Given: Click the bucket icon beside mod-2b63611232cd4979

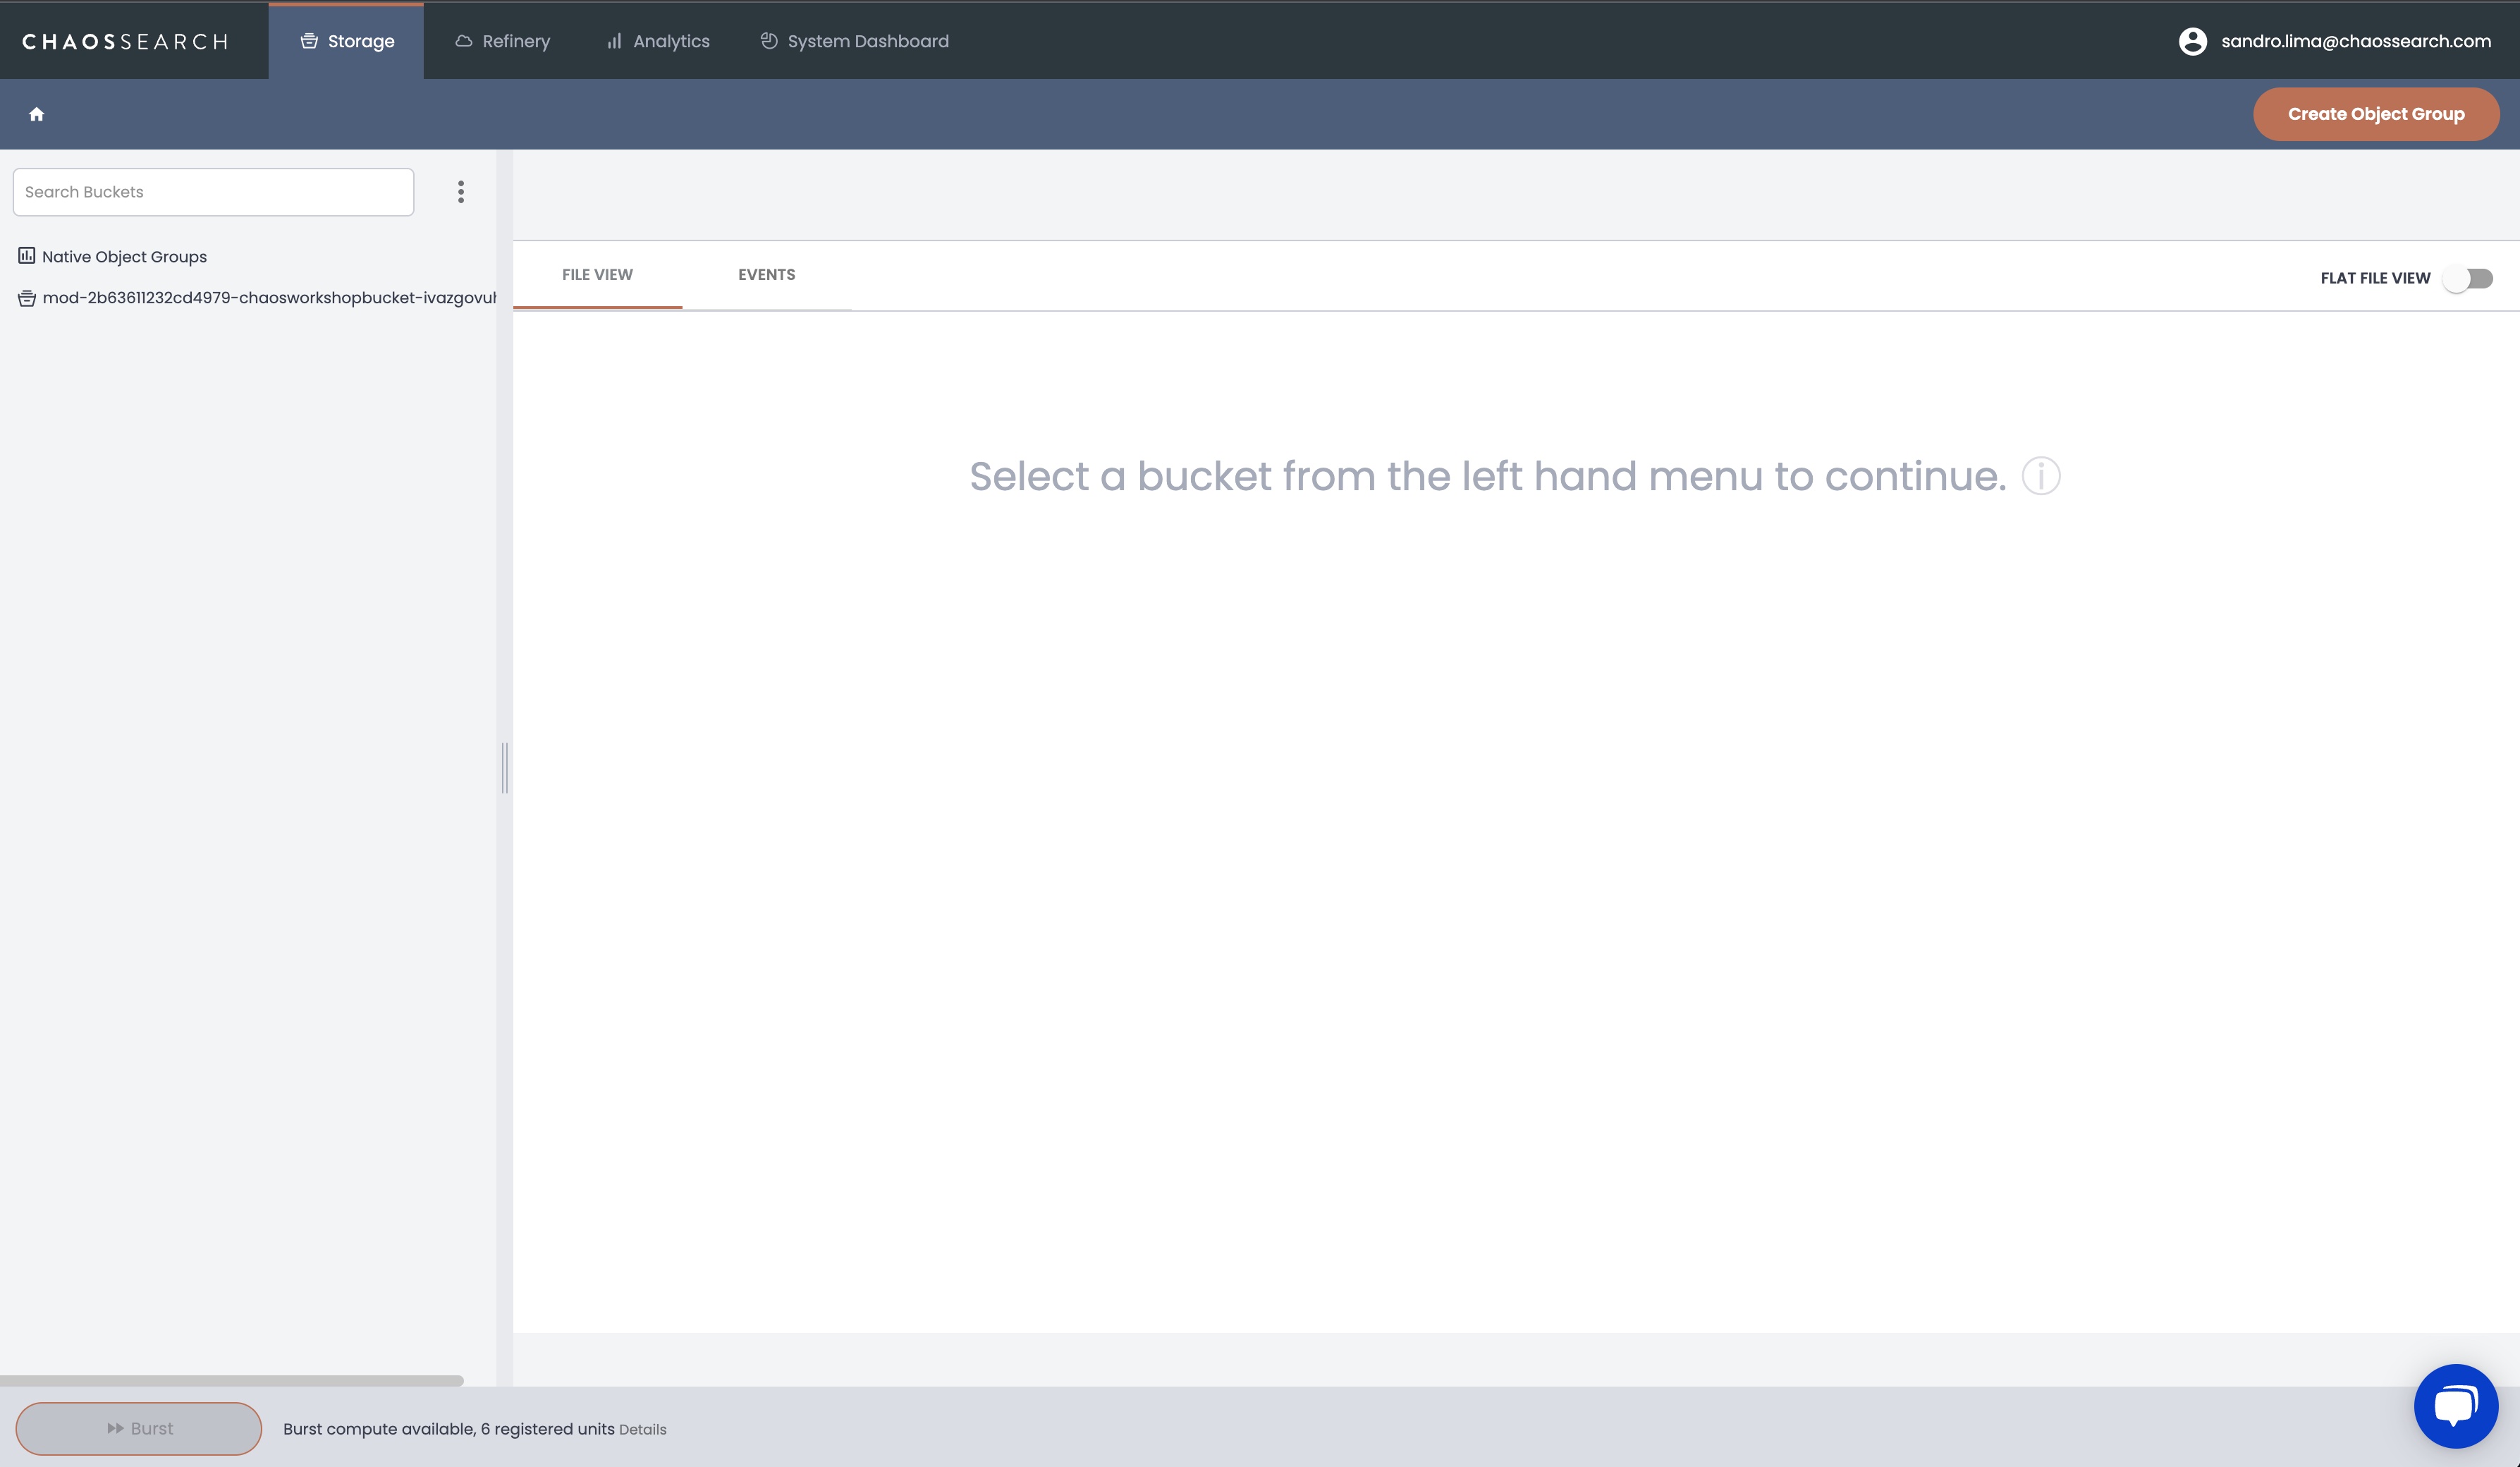Looking at the screenshot, I should [x=27, y=298].
